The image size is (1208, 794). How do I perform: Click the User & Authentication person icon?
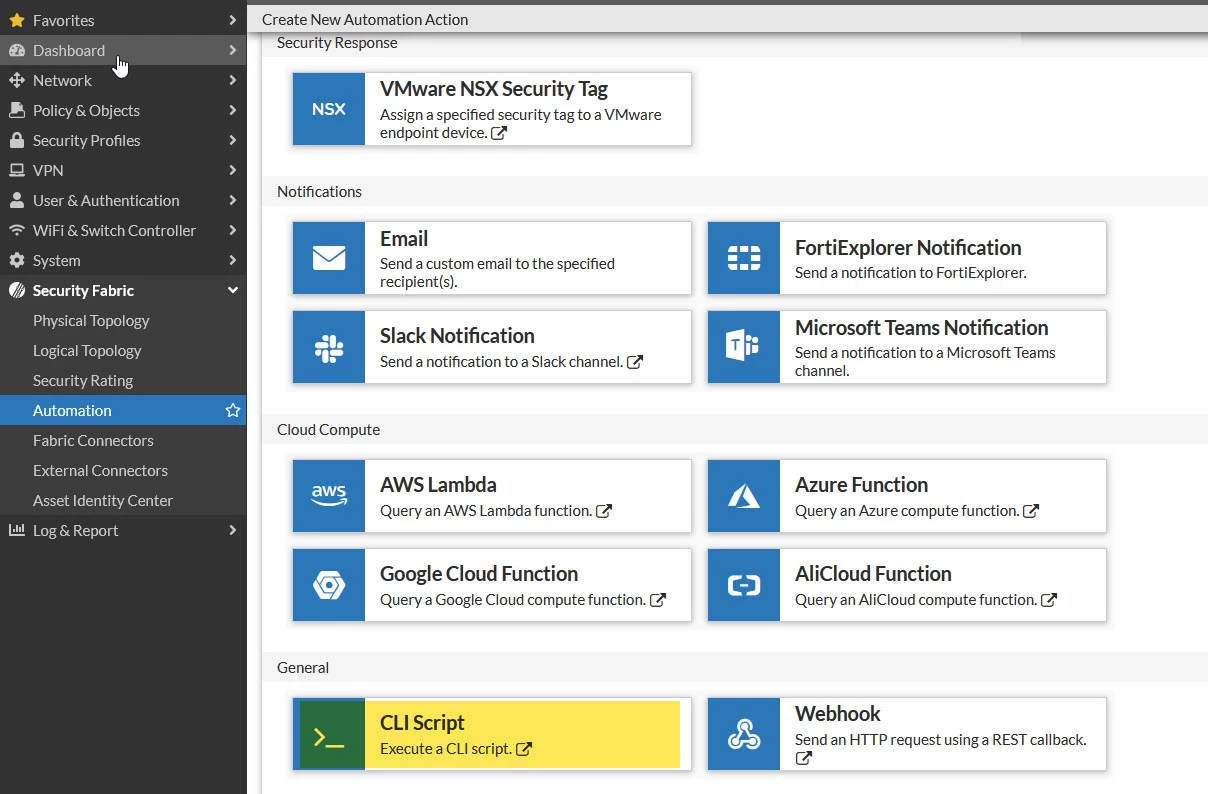tap(16, 200)
